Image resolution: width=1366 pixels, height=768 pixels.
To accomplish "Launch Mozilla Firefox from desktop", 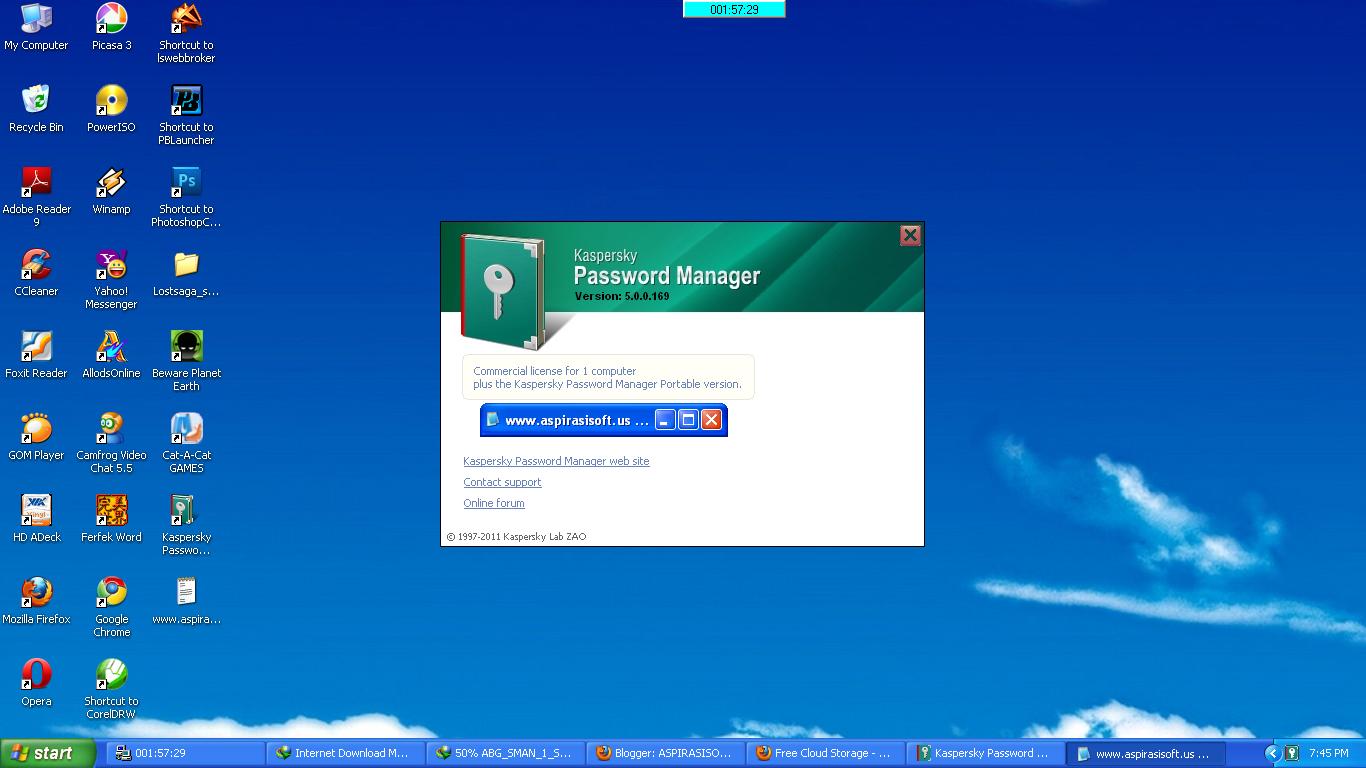I will tap(36, 601).
